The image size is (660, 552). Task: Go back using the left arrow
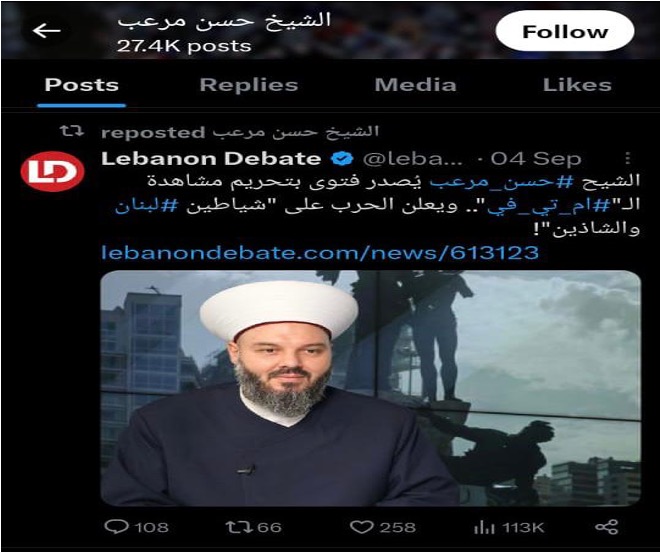click(46, 31)
